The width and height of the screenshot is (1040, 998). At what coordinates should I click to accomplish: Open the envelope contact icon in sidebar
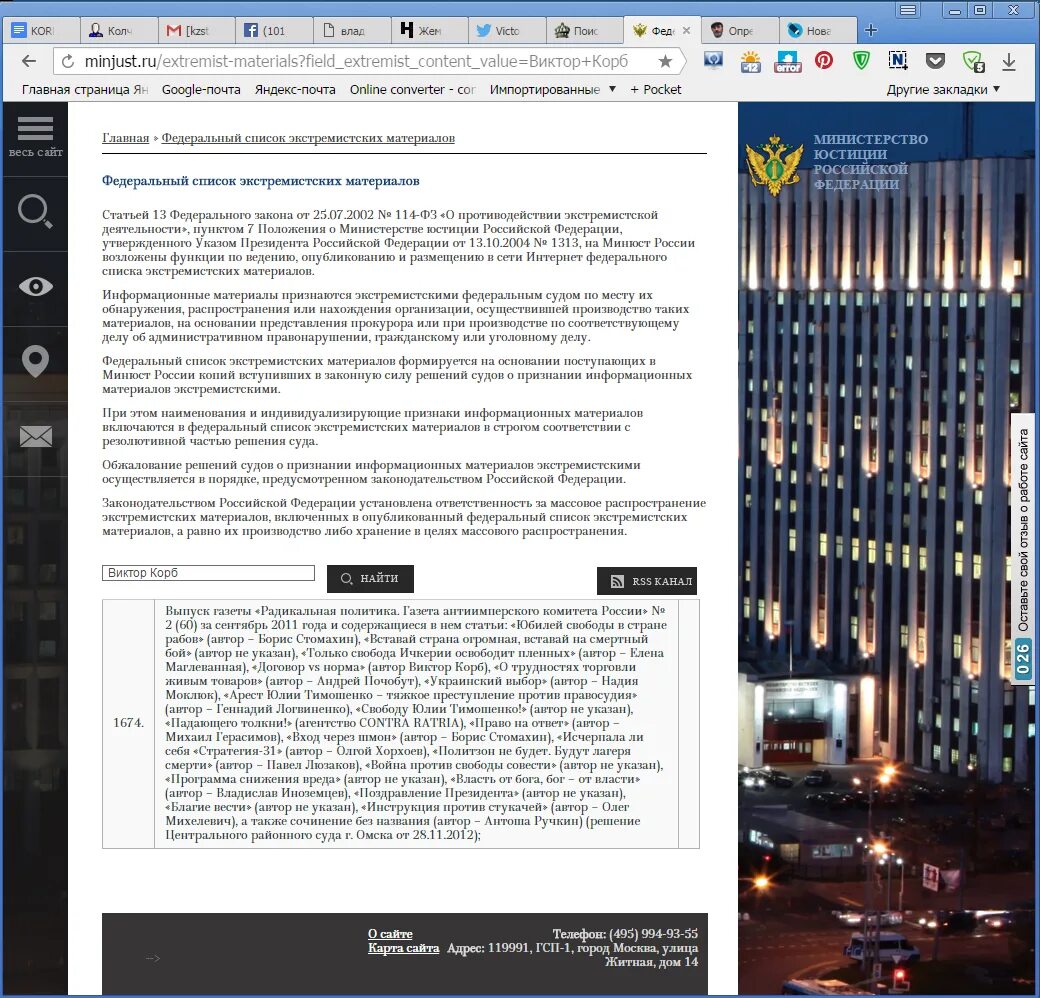point(35,436)
